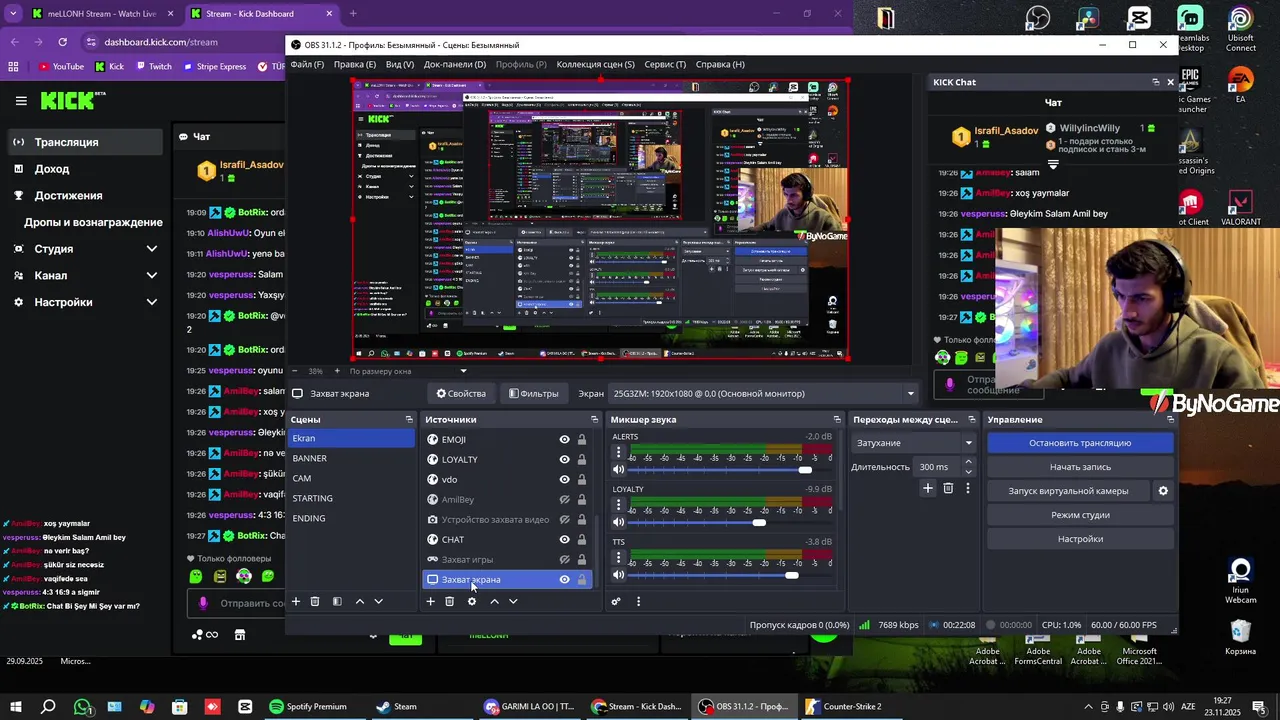Open Затухание transition type dropdown

[913, 443]
